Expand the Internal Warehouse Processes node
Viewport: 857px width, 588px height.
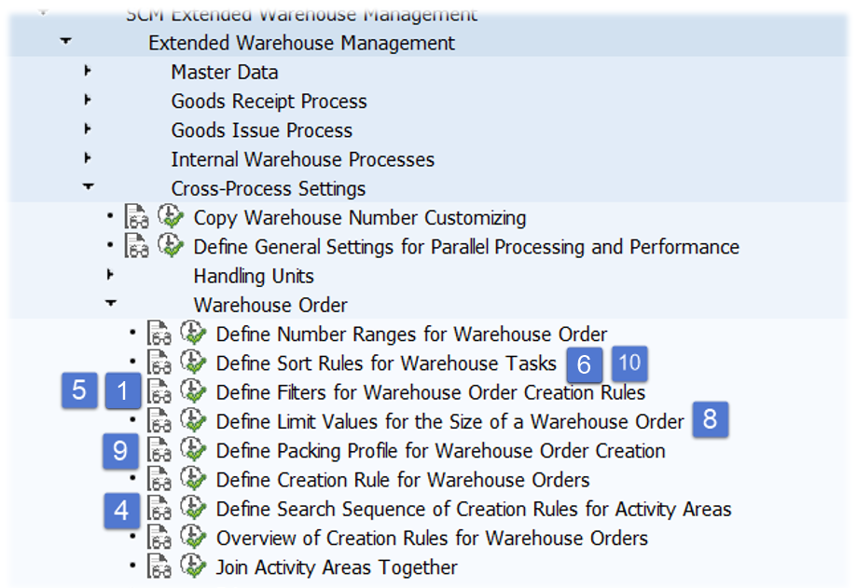87,158
